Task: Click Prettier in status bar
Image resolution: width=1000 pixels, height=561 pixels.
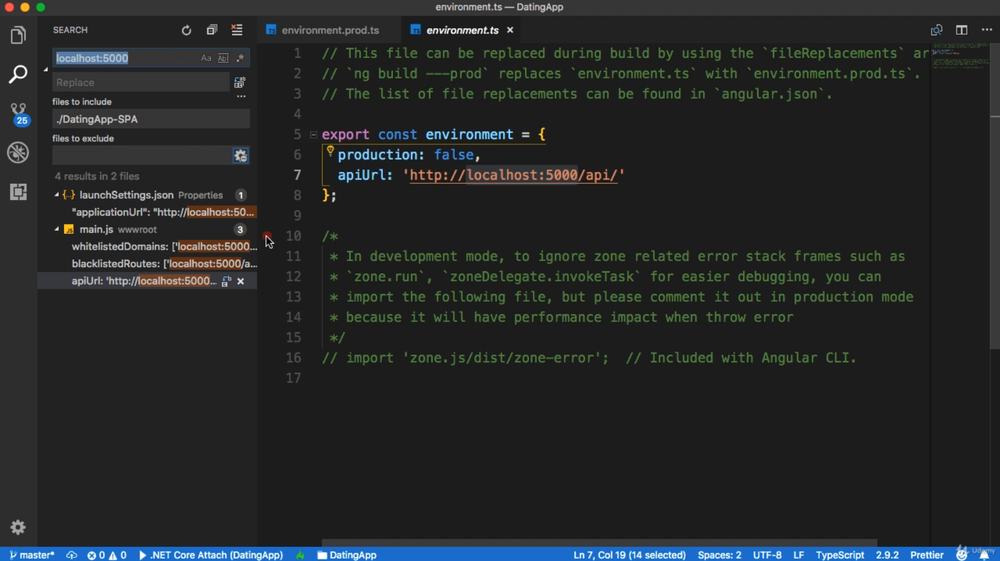Action: click(927, 555)
